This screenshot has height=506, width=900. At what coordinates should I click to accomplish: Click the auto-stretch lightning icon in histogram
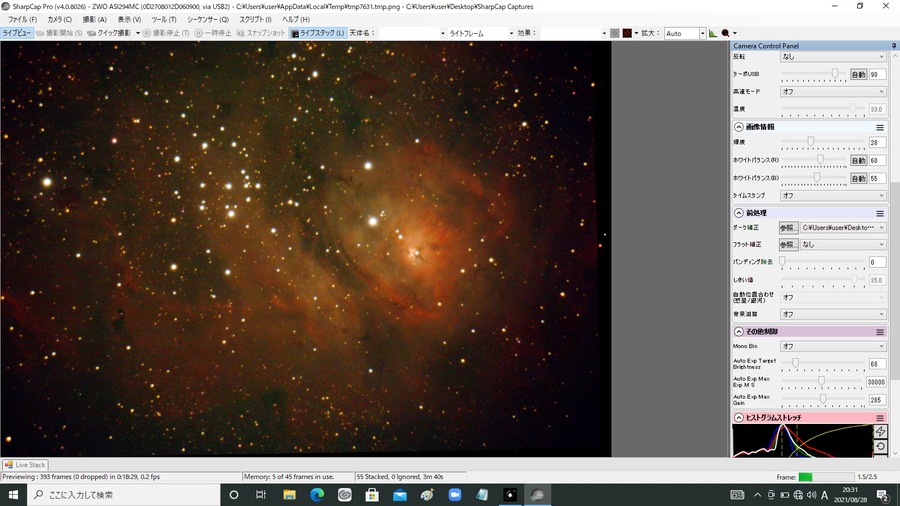(880, 431)
